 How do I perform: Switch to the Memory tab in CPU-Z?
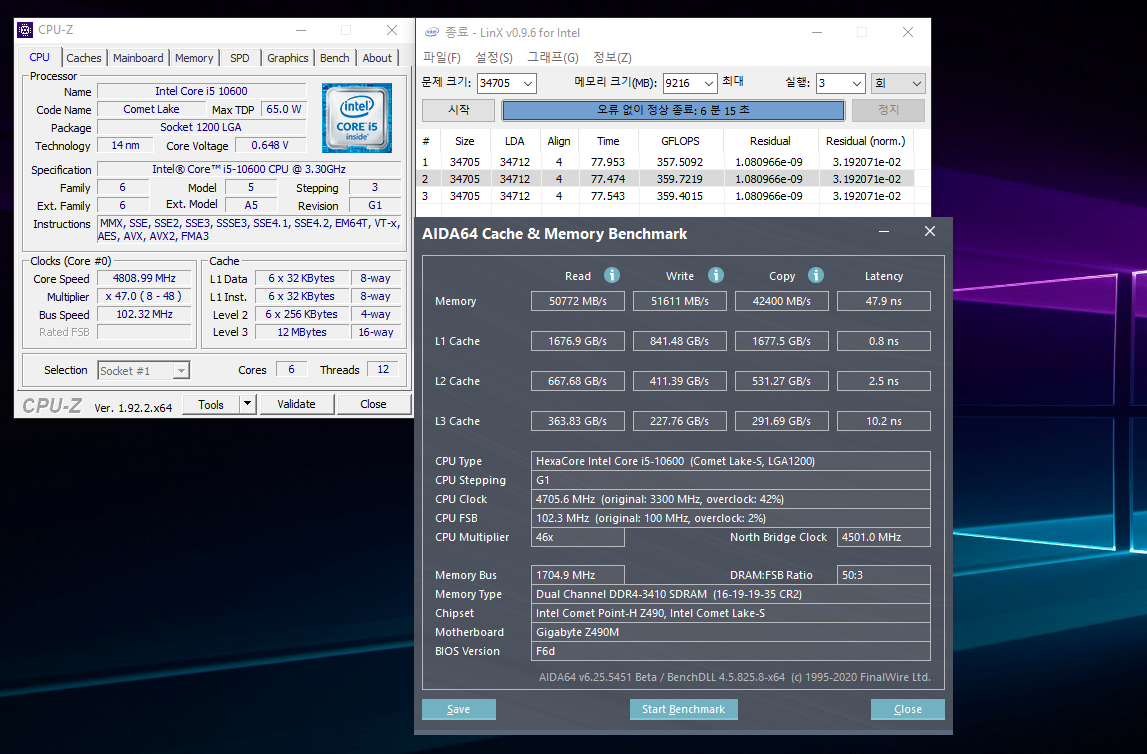(194, 58)
